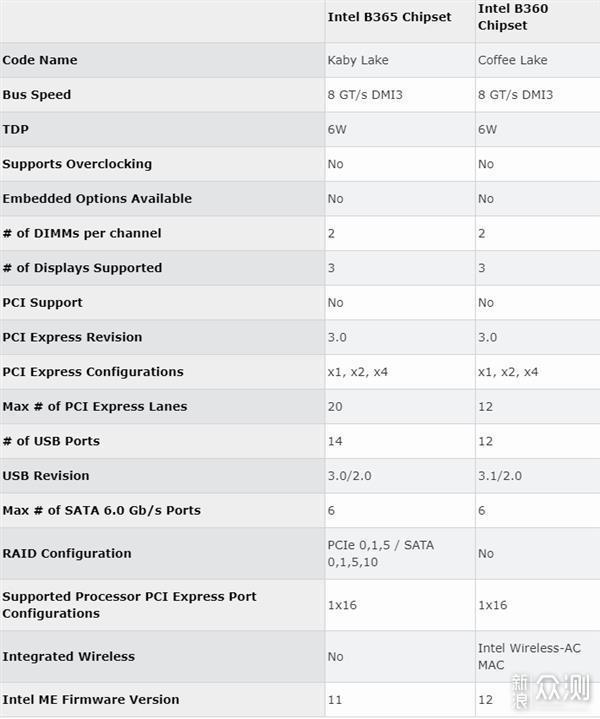This screenshot has width=600, height=719.
Task: Select the Code Name row label
Action: (40, 60)
